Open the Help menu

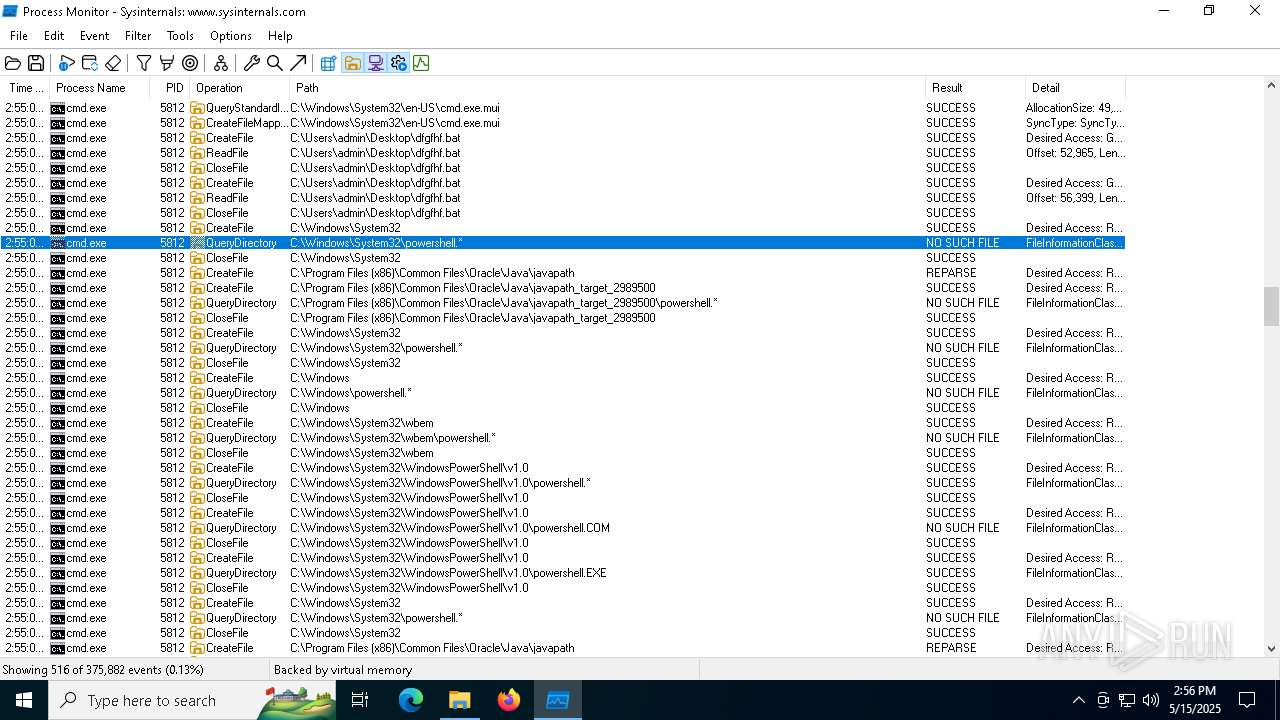coord(280,36)
